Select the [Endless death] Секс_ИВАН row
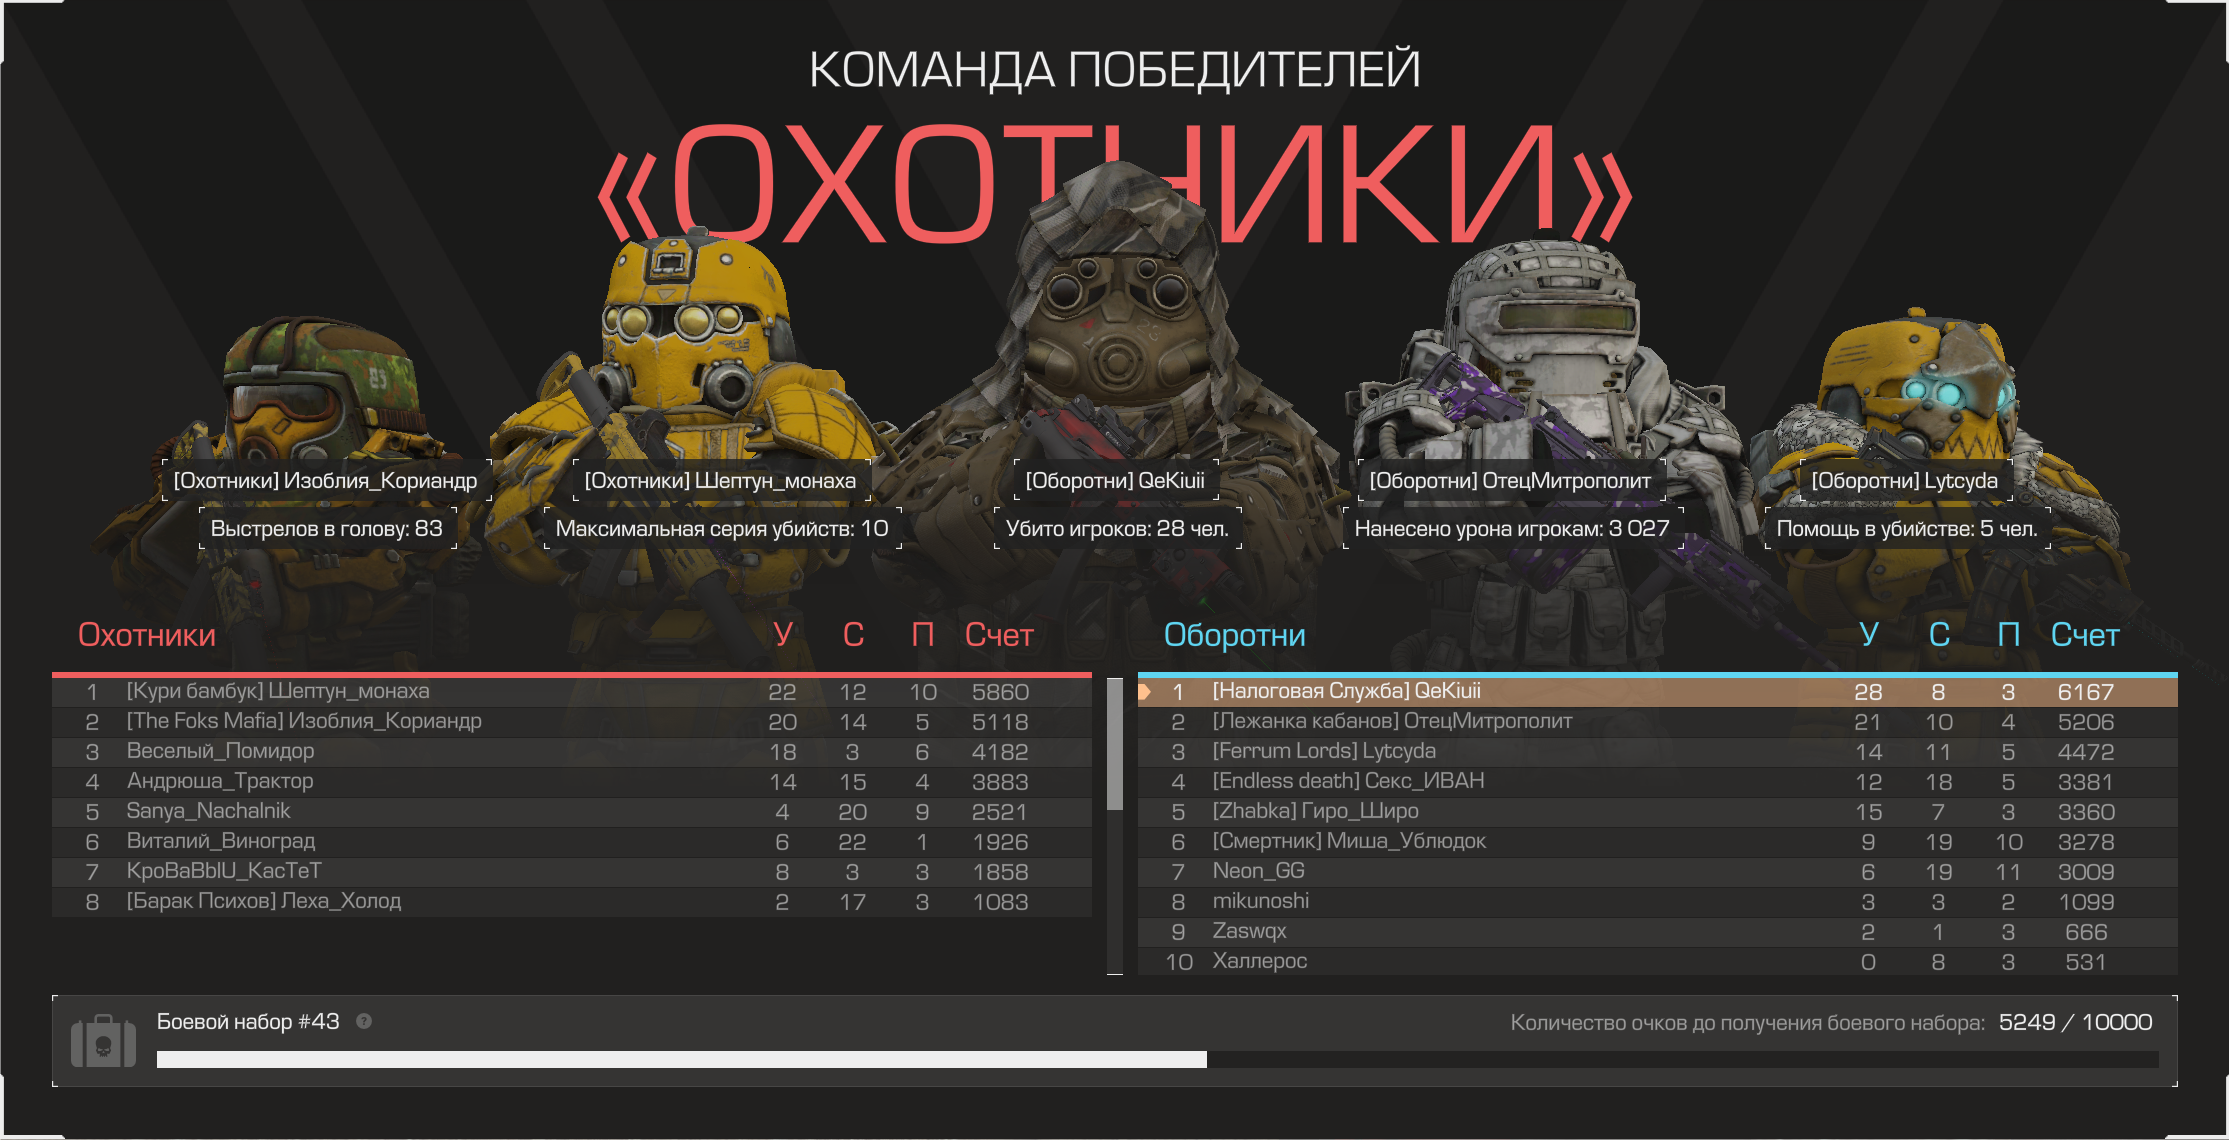This screenshot has height=1140, width=2229. (1658, 782)
